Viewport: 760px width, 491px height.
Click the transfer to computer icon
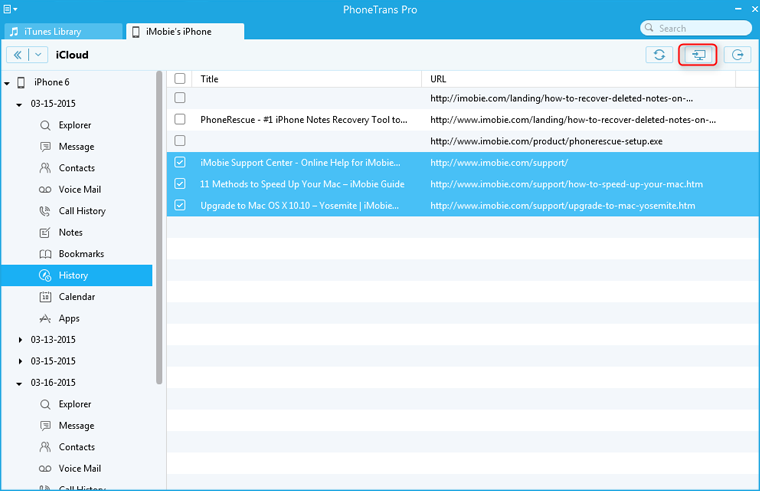698,55
